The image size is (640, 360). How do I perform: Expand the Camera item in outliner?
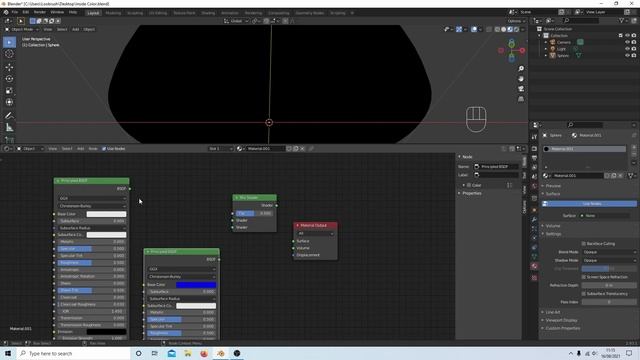(546, 42)
